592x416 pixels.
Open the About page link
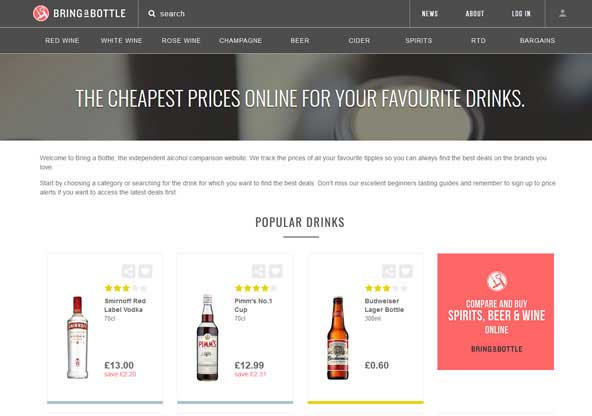click(x=475, y=14)
